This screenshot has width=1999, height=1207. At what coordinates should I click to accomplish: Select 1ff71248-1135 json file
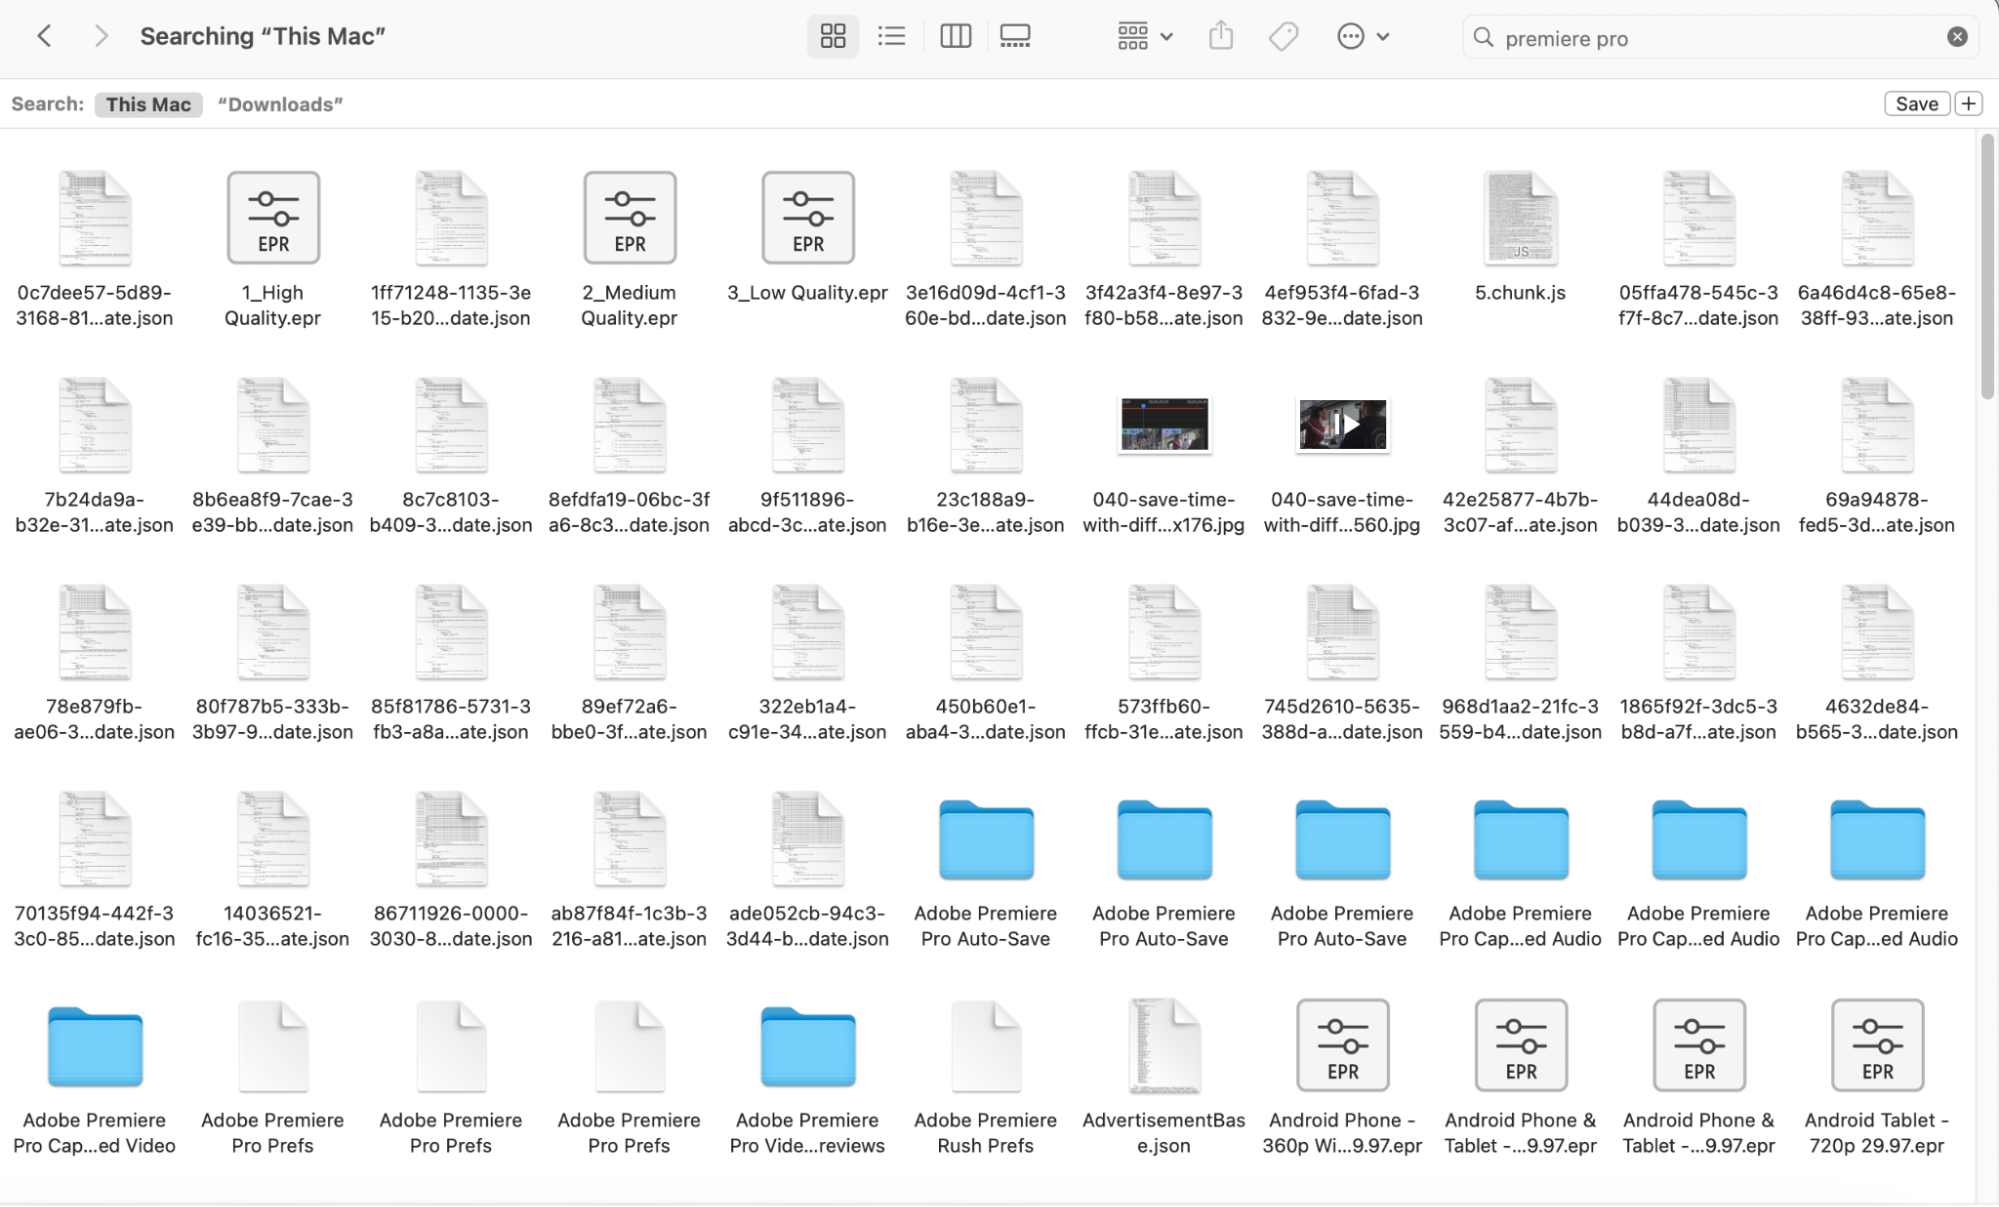click(x=451, y=218)
